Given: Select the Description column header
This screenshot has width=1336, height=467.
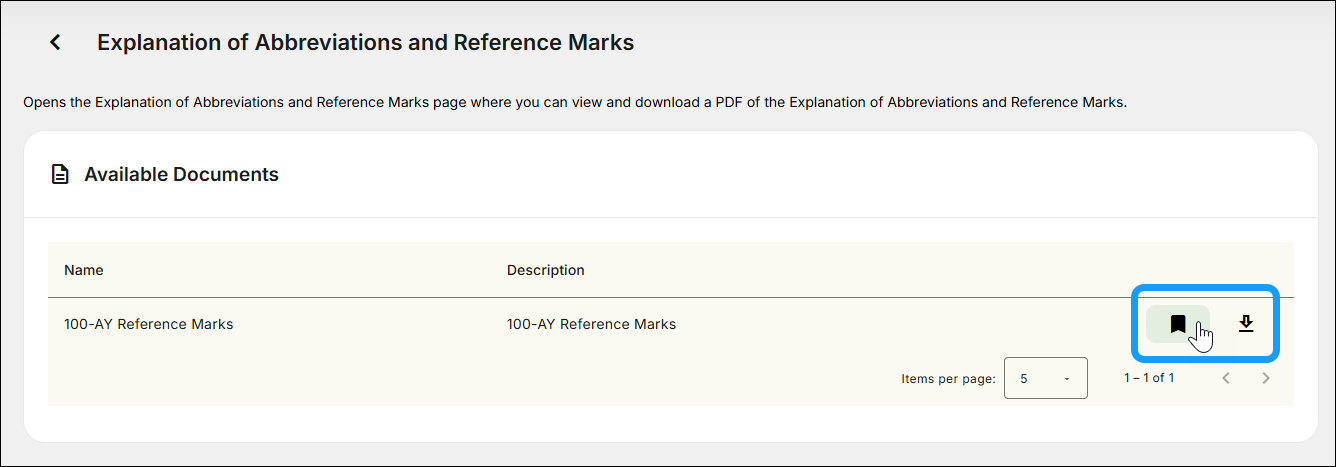Looking at the screenshot, I should click(546, 270).
